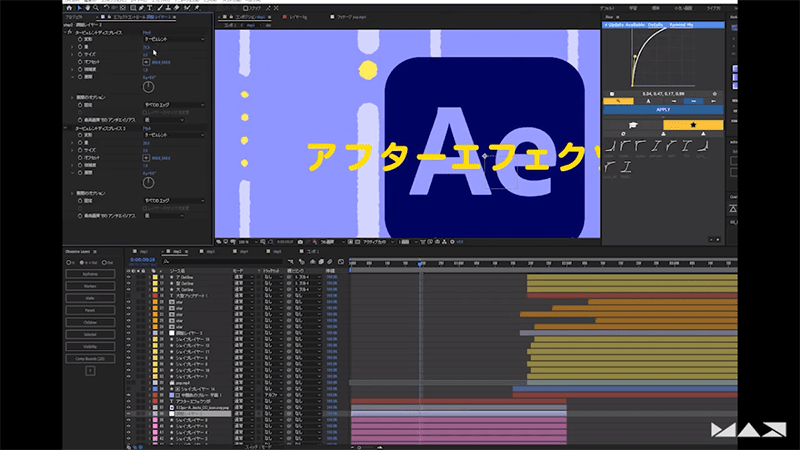Screen dimensions: 800x450
Task: Expand the 量 property in first effect
Action: (x=72, y=46)
